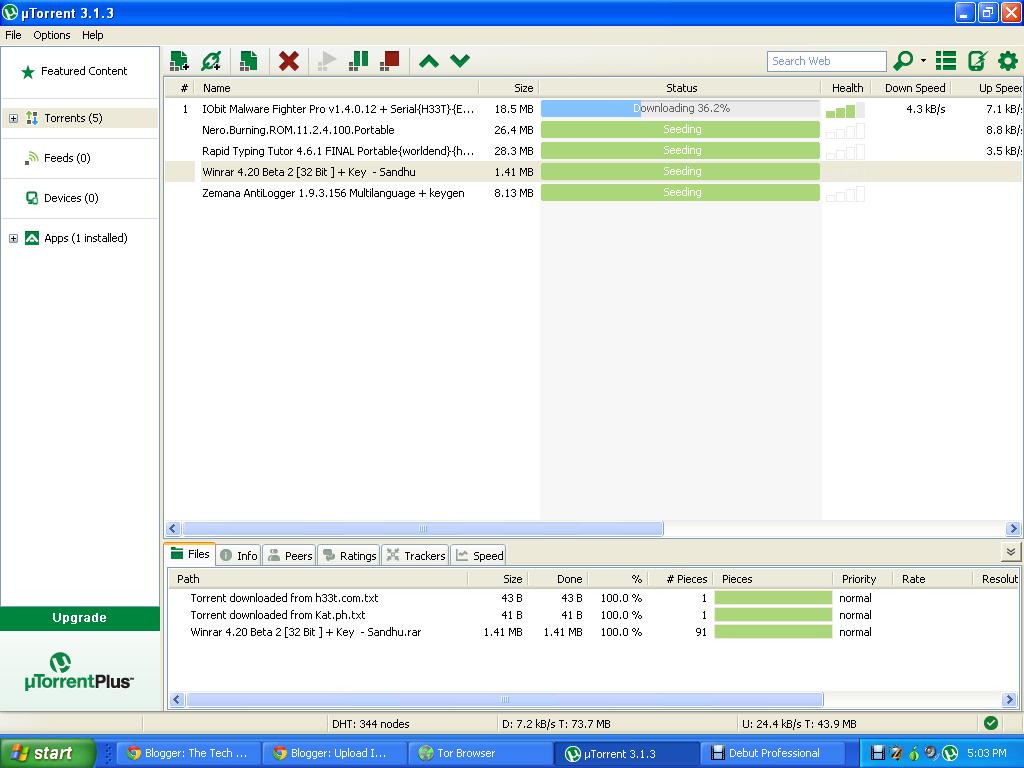Open the File menu
Screen dimensions: 1024x768
13,35
